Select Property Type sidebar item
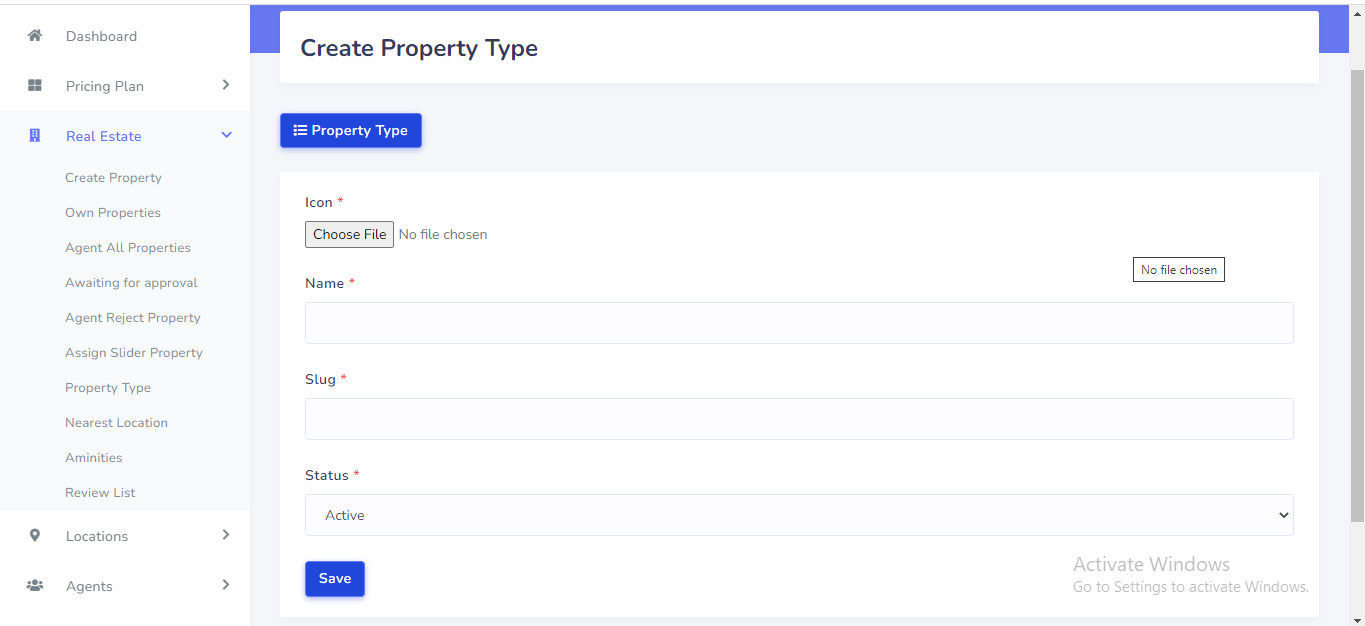 (x=108, y=388)
